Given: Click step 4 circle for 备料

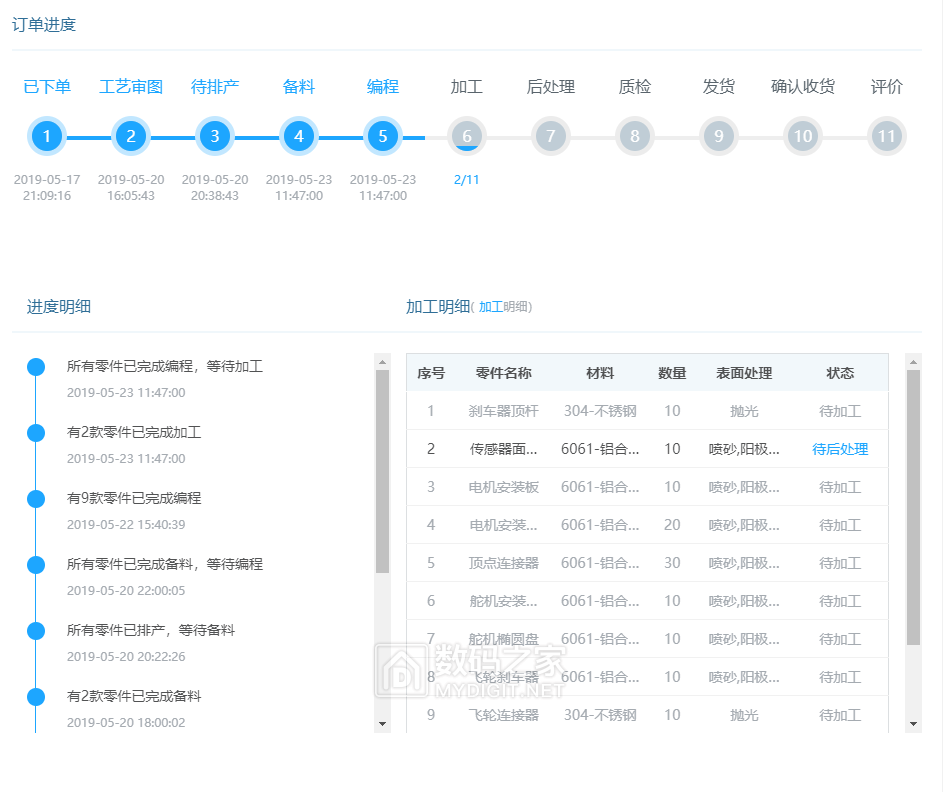Looking at the screenshot, I should coord(299,137).
